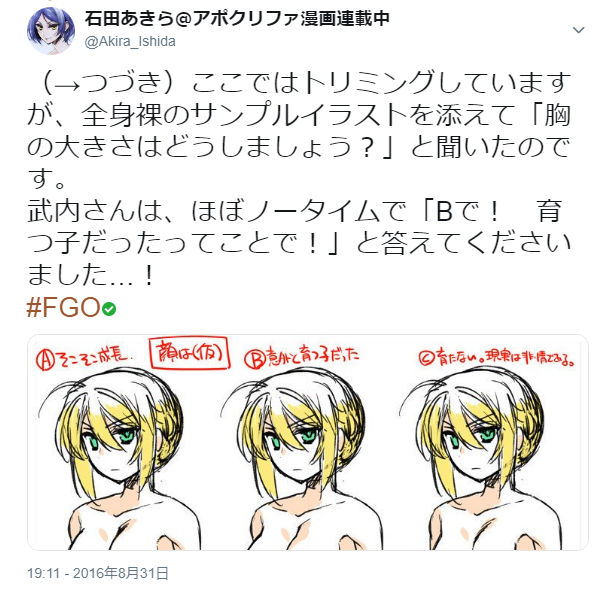Click the tweet body text paragraph

click(x=299, y=179)
